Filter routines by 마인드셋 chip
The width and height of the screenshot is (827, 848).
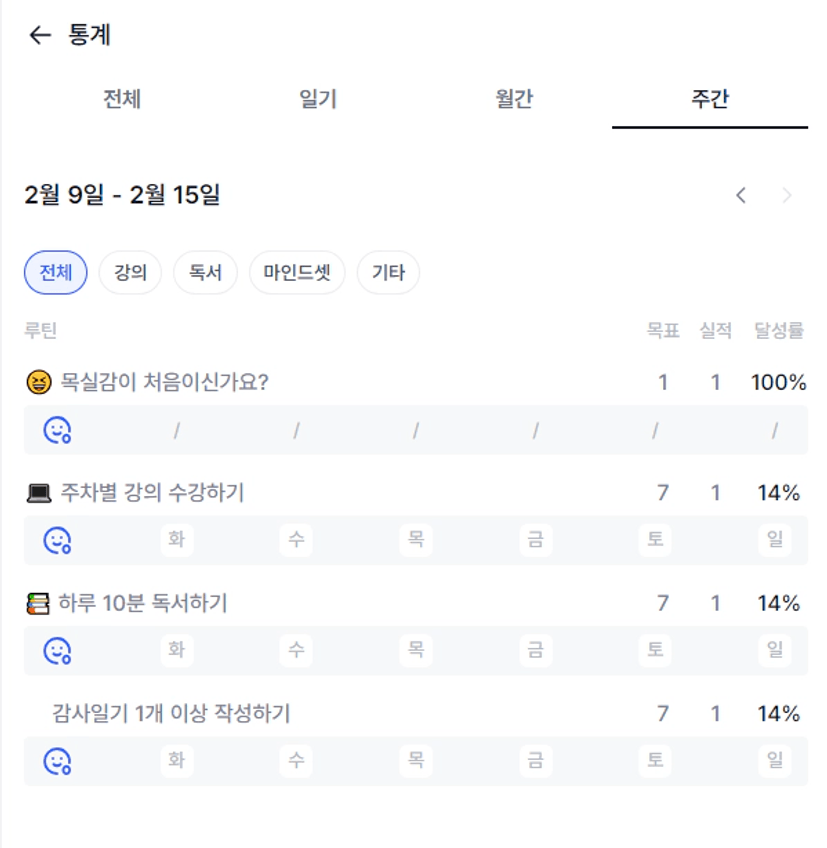(297, 273)
